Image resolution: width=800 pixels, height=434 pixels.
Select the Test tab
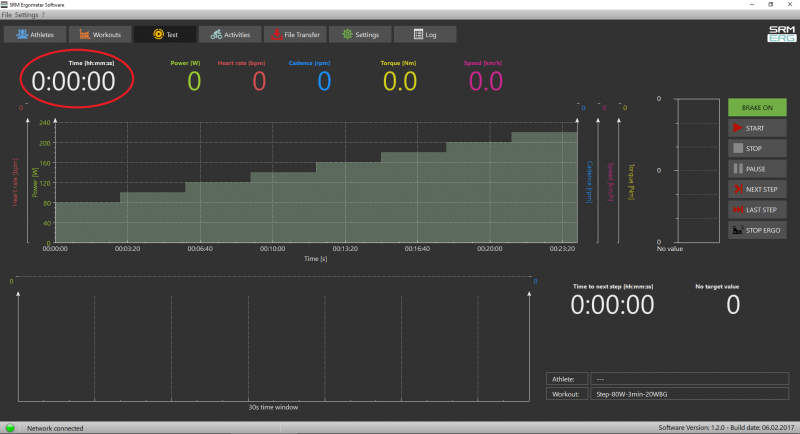164,34
